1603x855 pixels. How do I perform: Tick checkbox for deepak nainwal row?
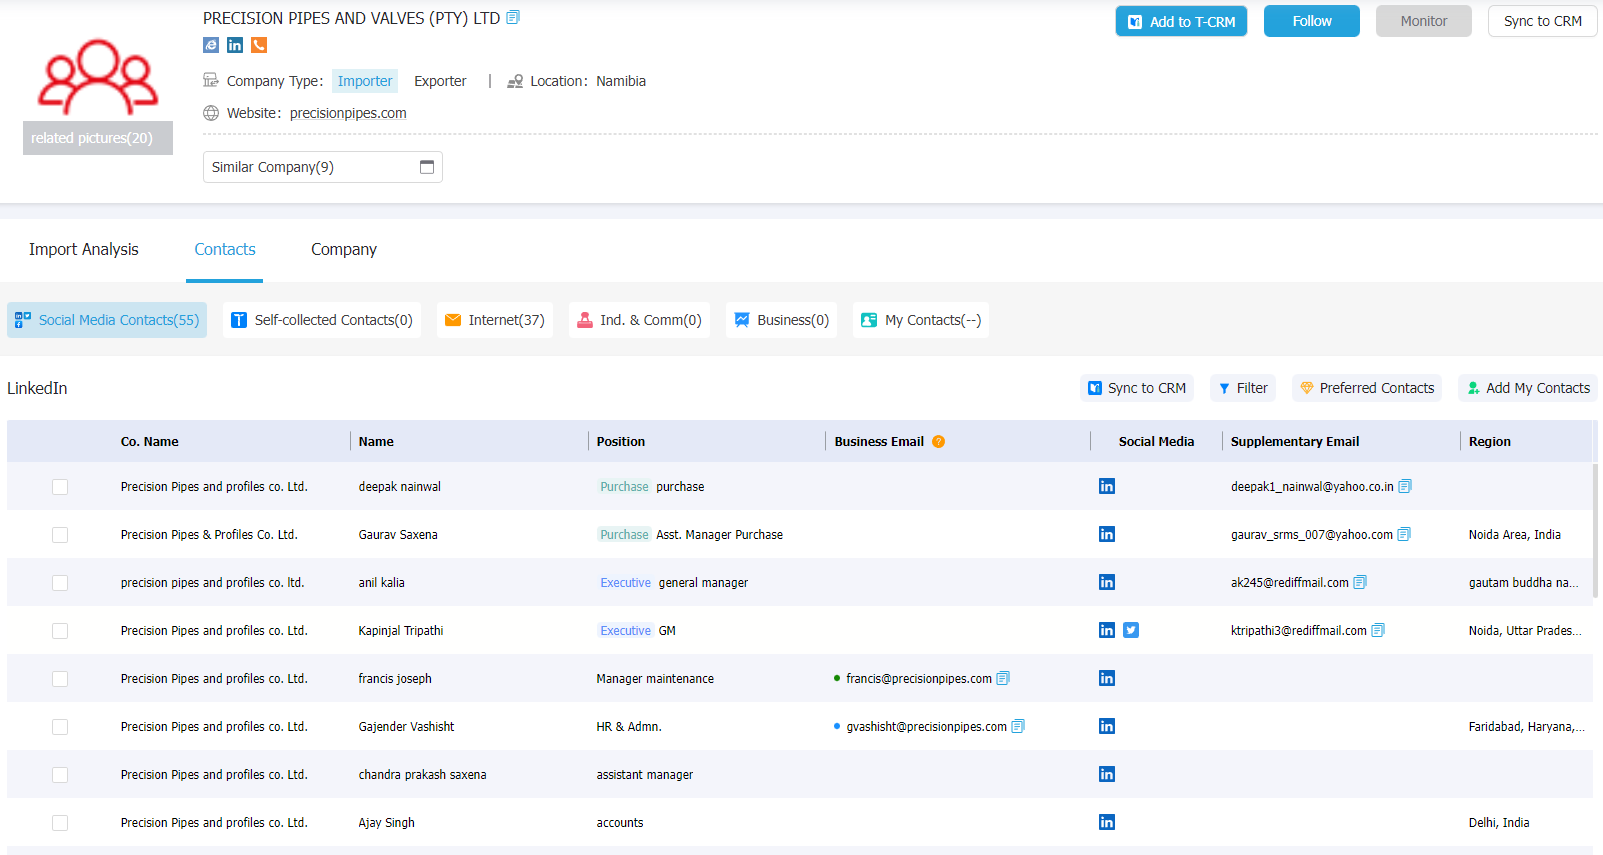[x=60, y=487]
